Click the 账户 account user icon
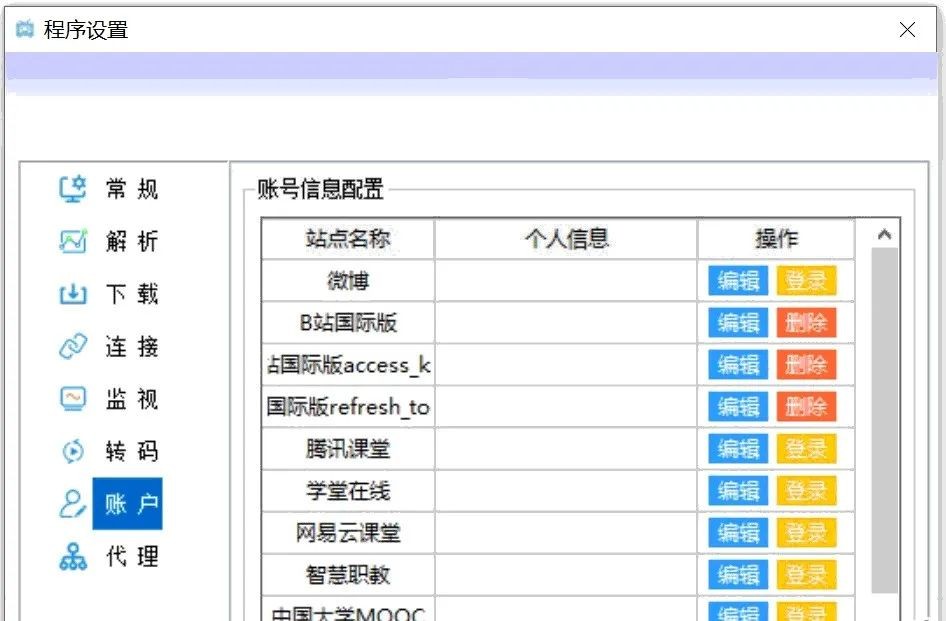The width and height of the screenshot is (946, 621). coord(73,504)
